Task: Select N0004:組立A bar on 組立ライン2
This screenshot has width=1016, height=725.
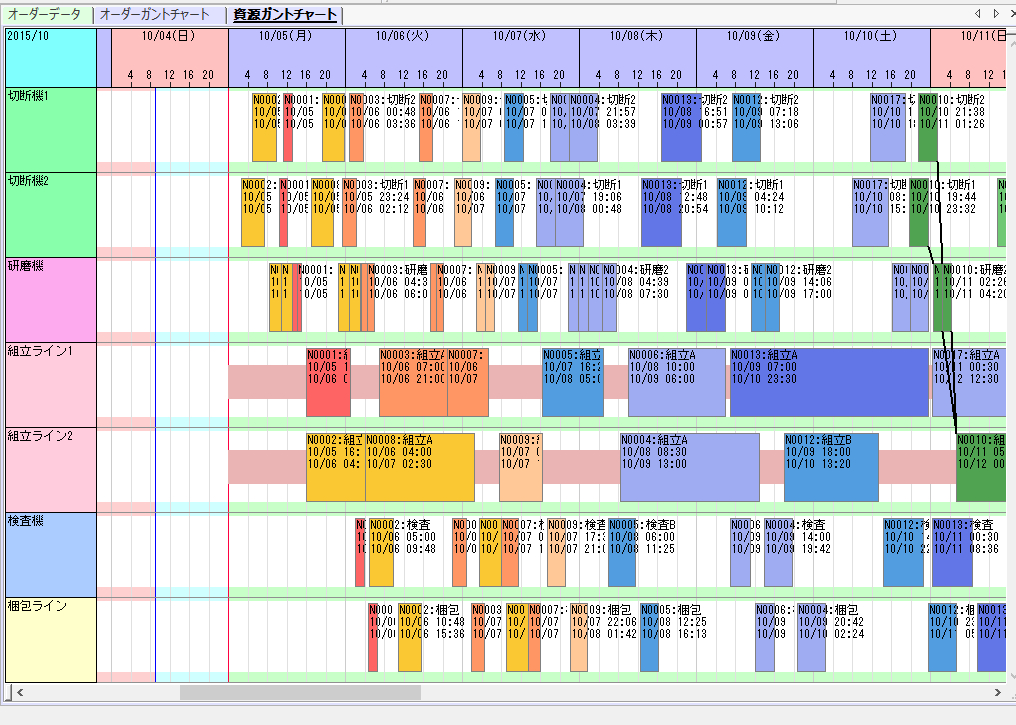Action: [689, 467]
